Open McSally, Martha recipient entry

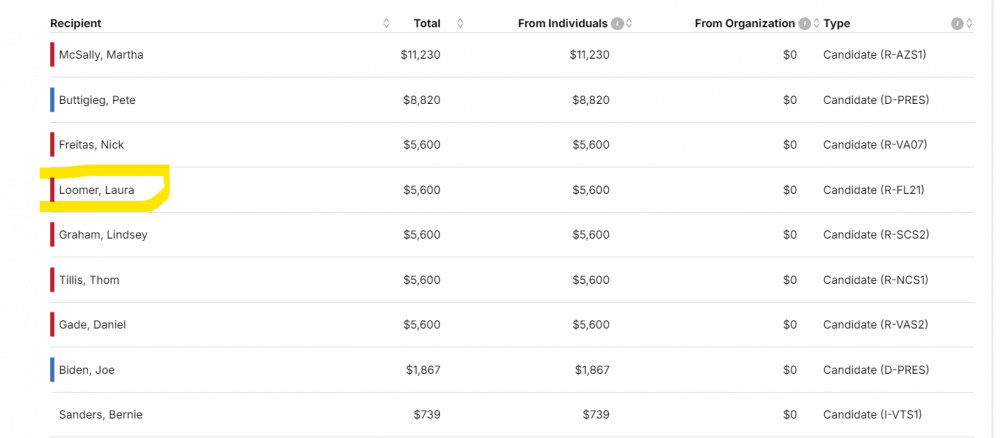[101, 55]
